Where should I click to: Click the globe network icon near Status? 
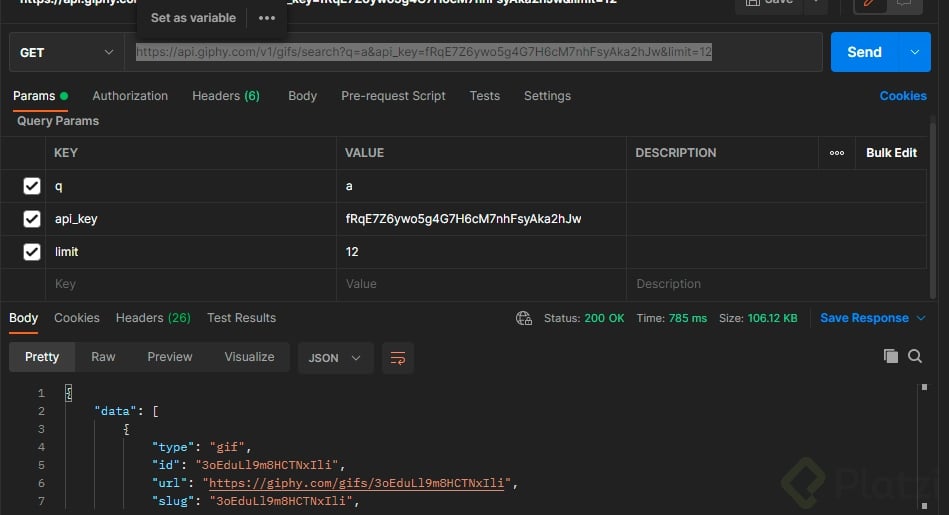point(524,318)
